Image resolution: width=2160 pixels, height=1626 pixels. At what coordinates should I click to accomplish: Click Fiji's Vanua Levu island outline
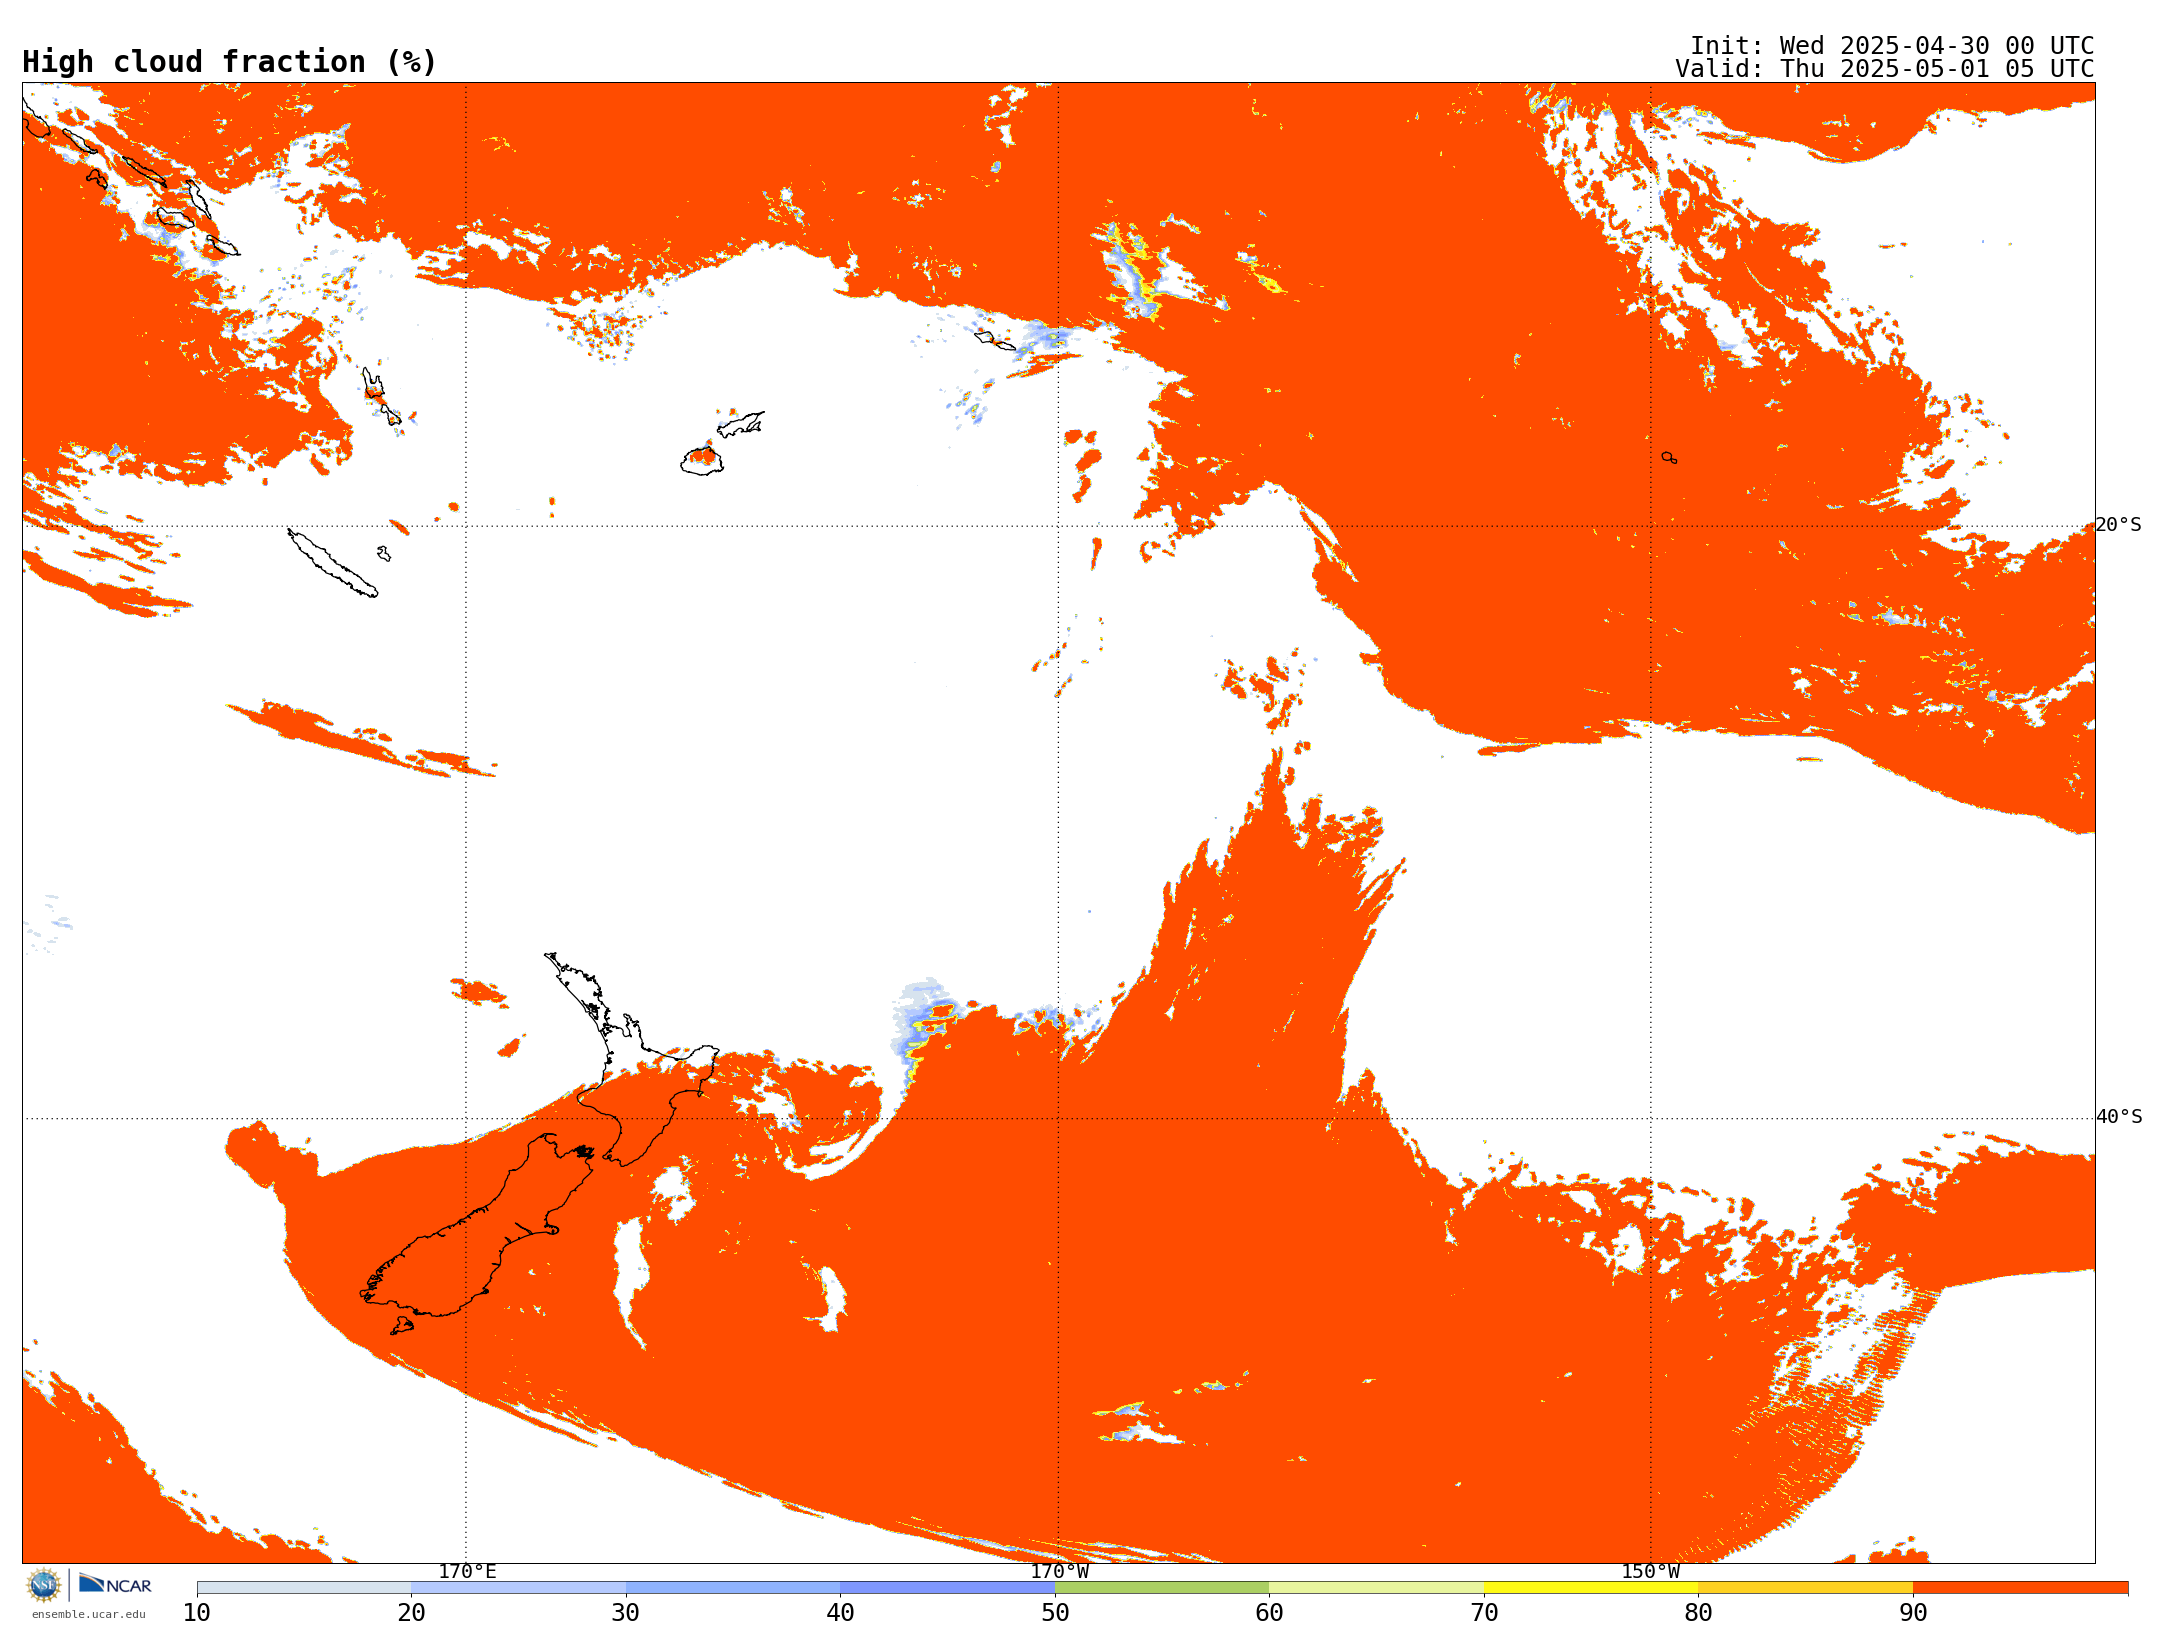(741, 424)
